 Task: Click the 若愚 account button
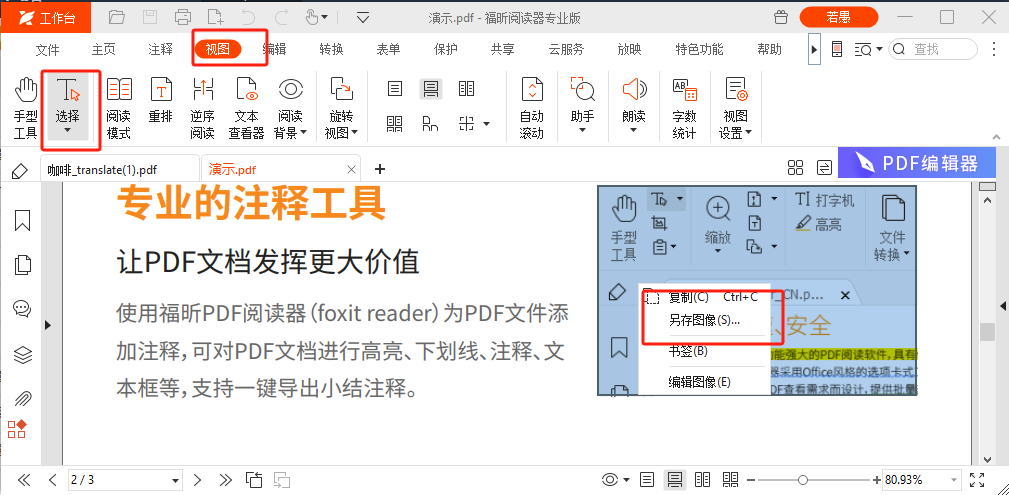coord(838,17)
